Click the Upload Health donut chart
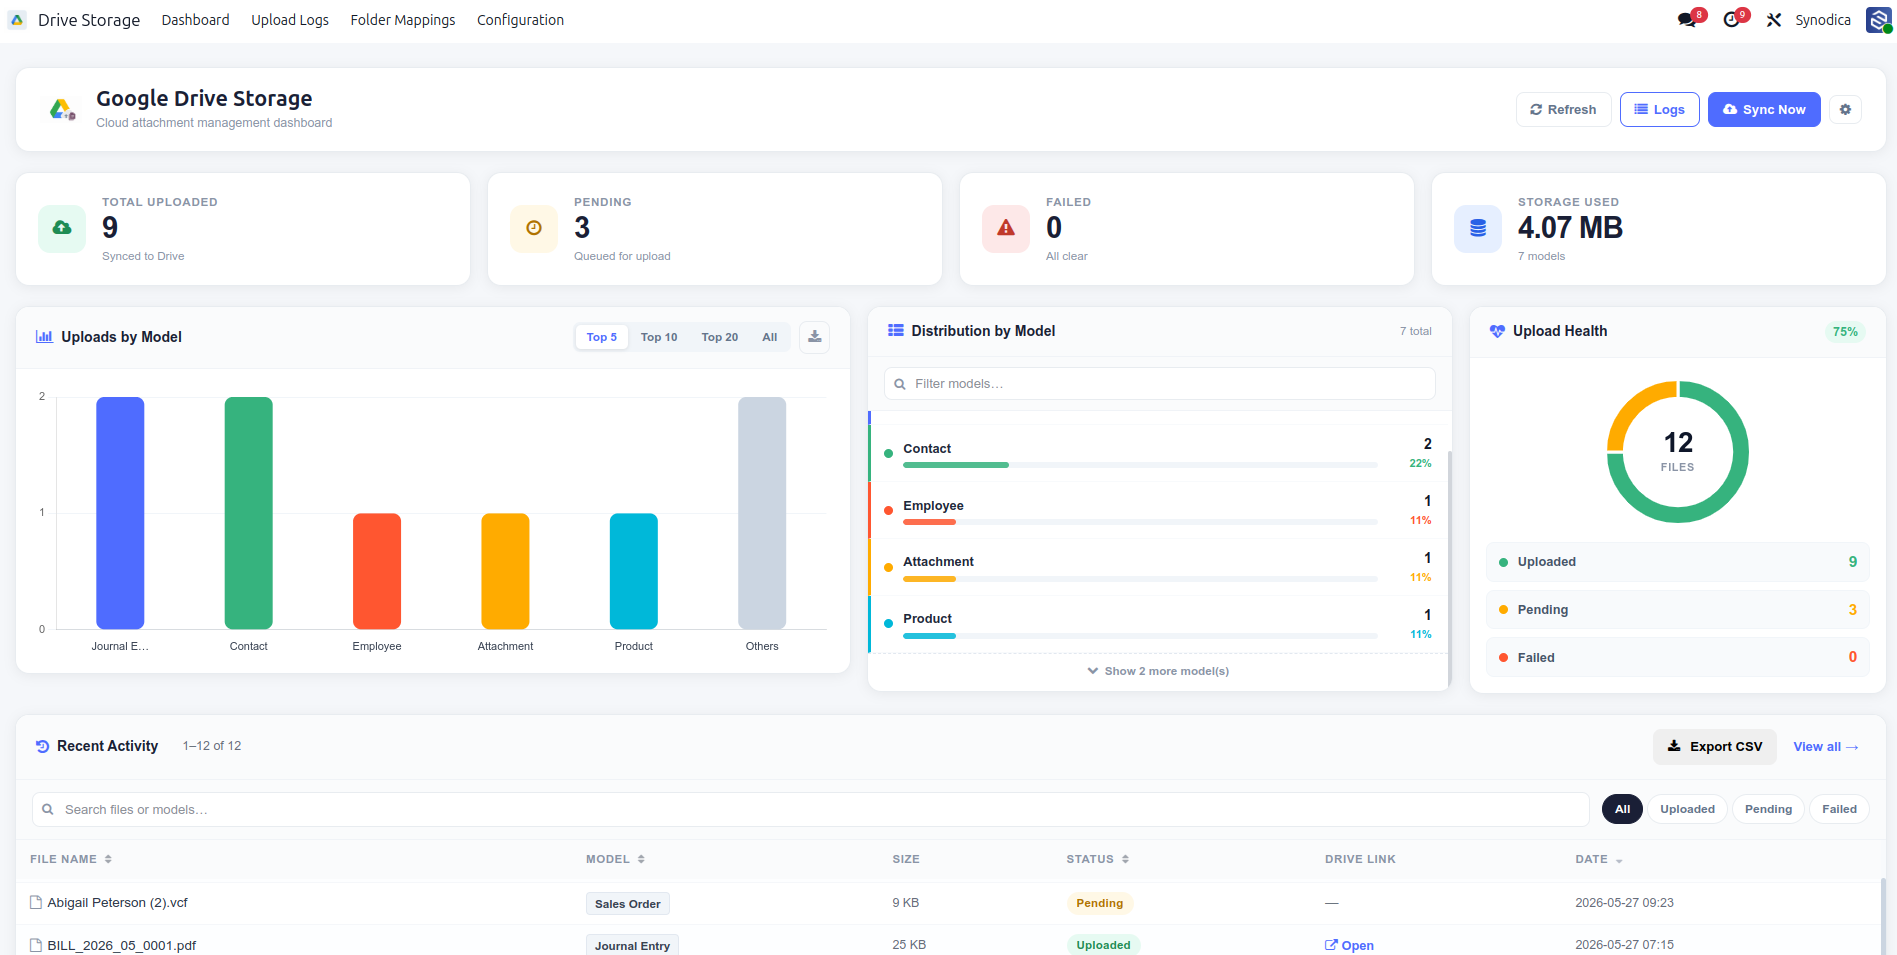 (x=1678, y=452)
